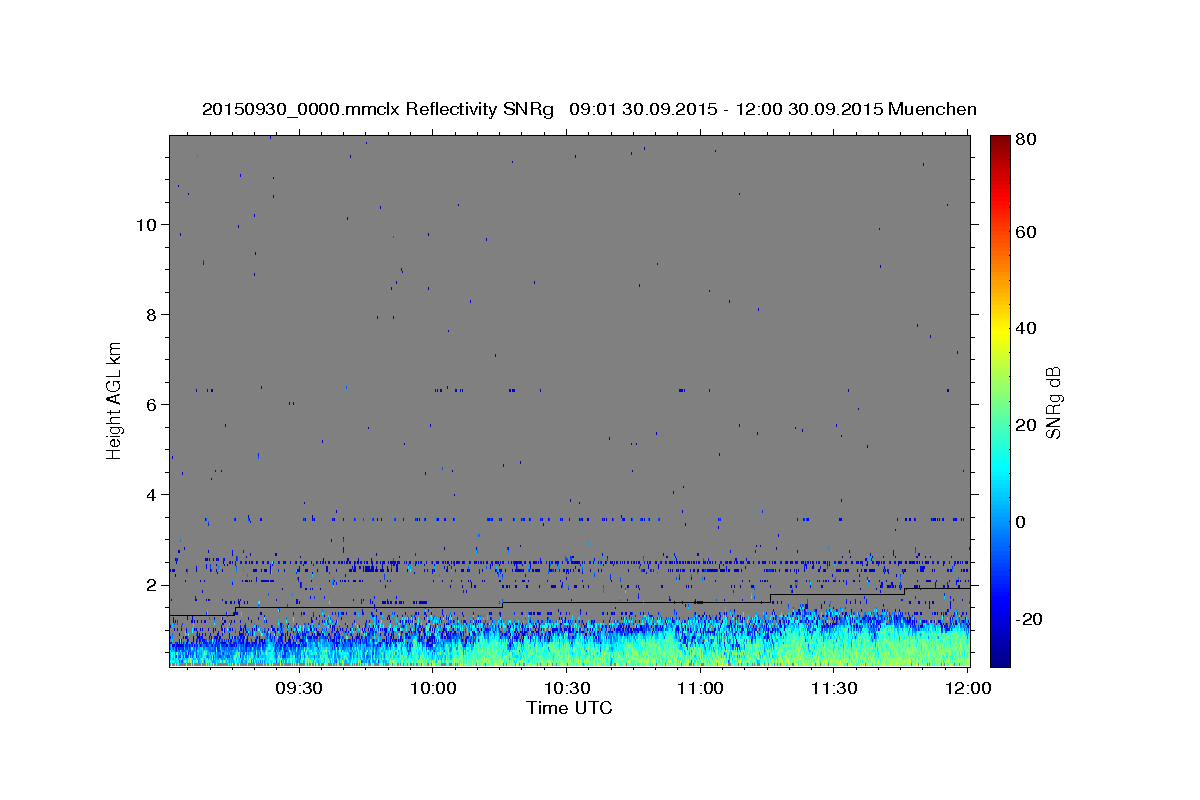1200x800 pixels.
Task: Click the 12:00 time tick label
Action: click(x=968, y=688)
